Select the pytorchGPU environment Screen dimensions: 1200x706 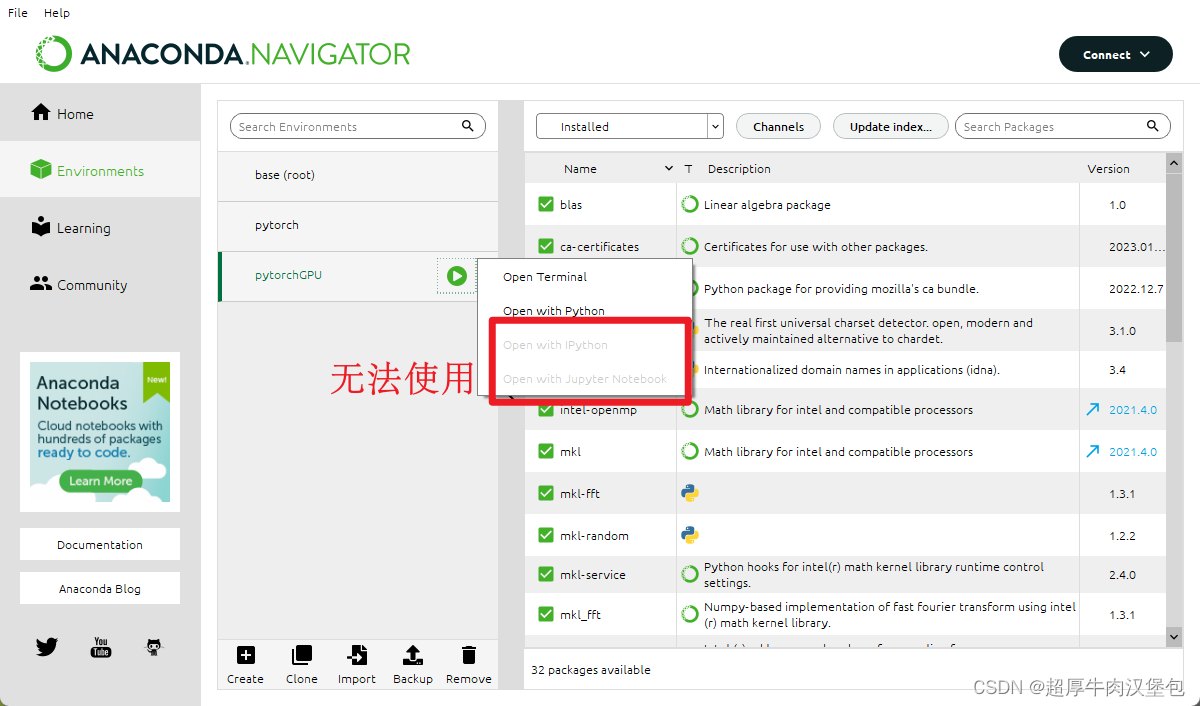point(357,275)
